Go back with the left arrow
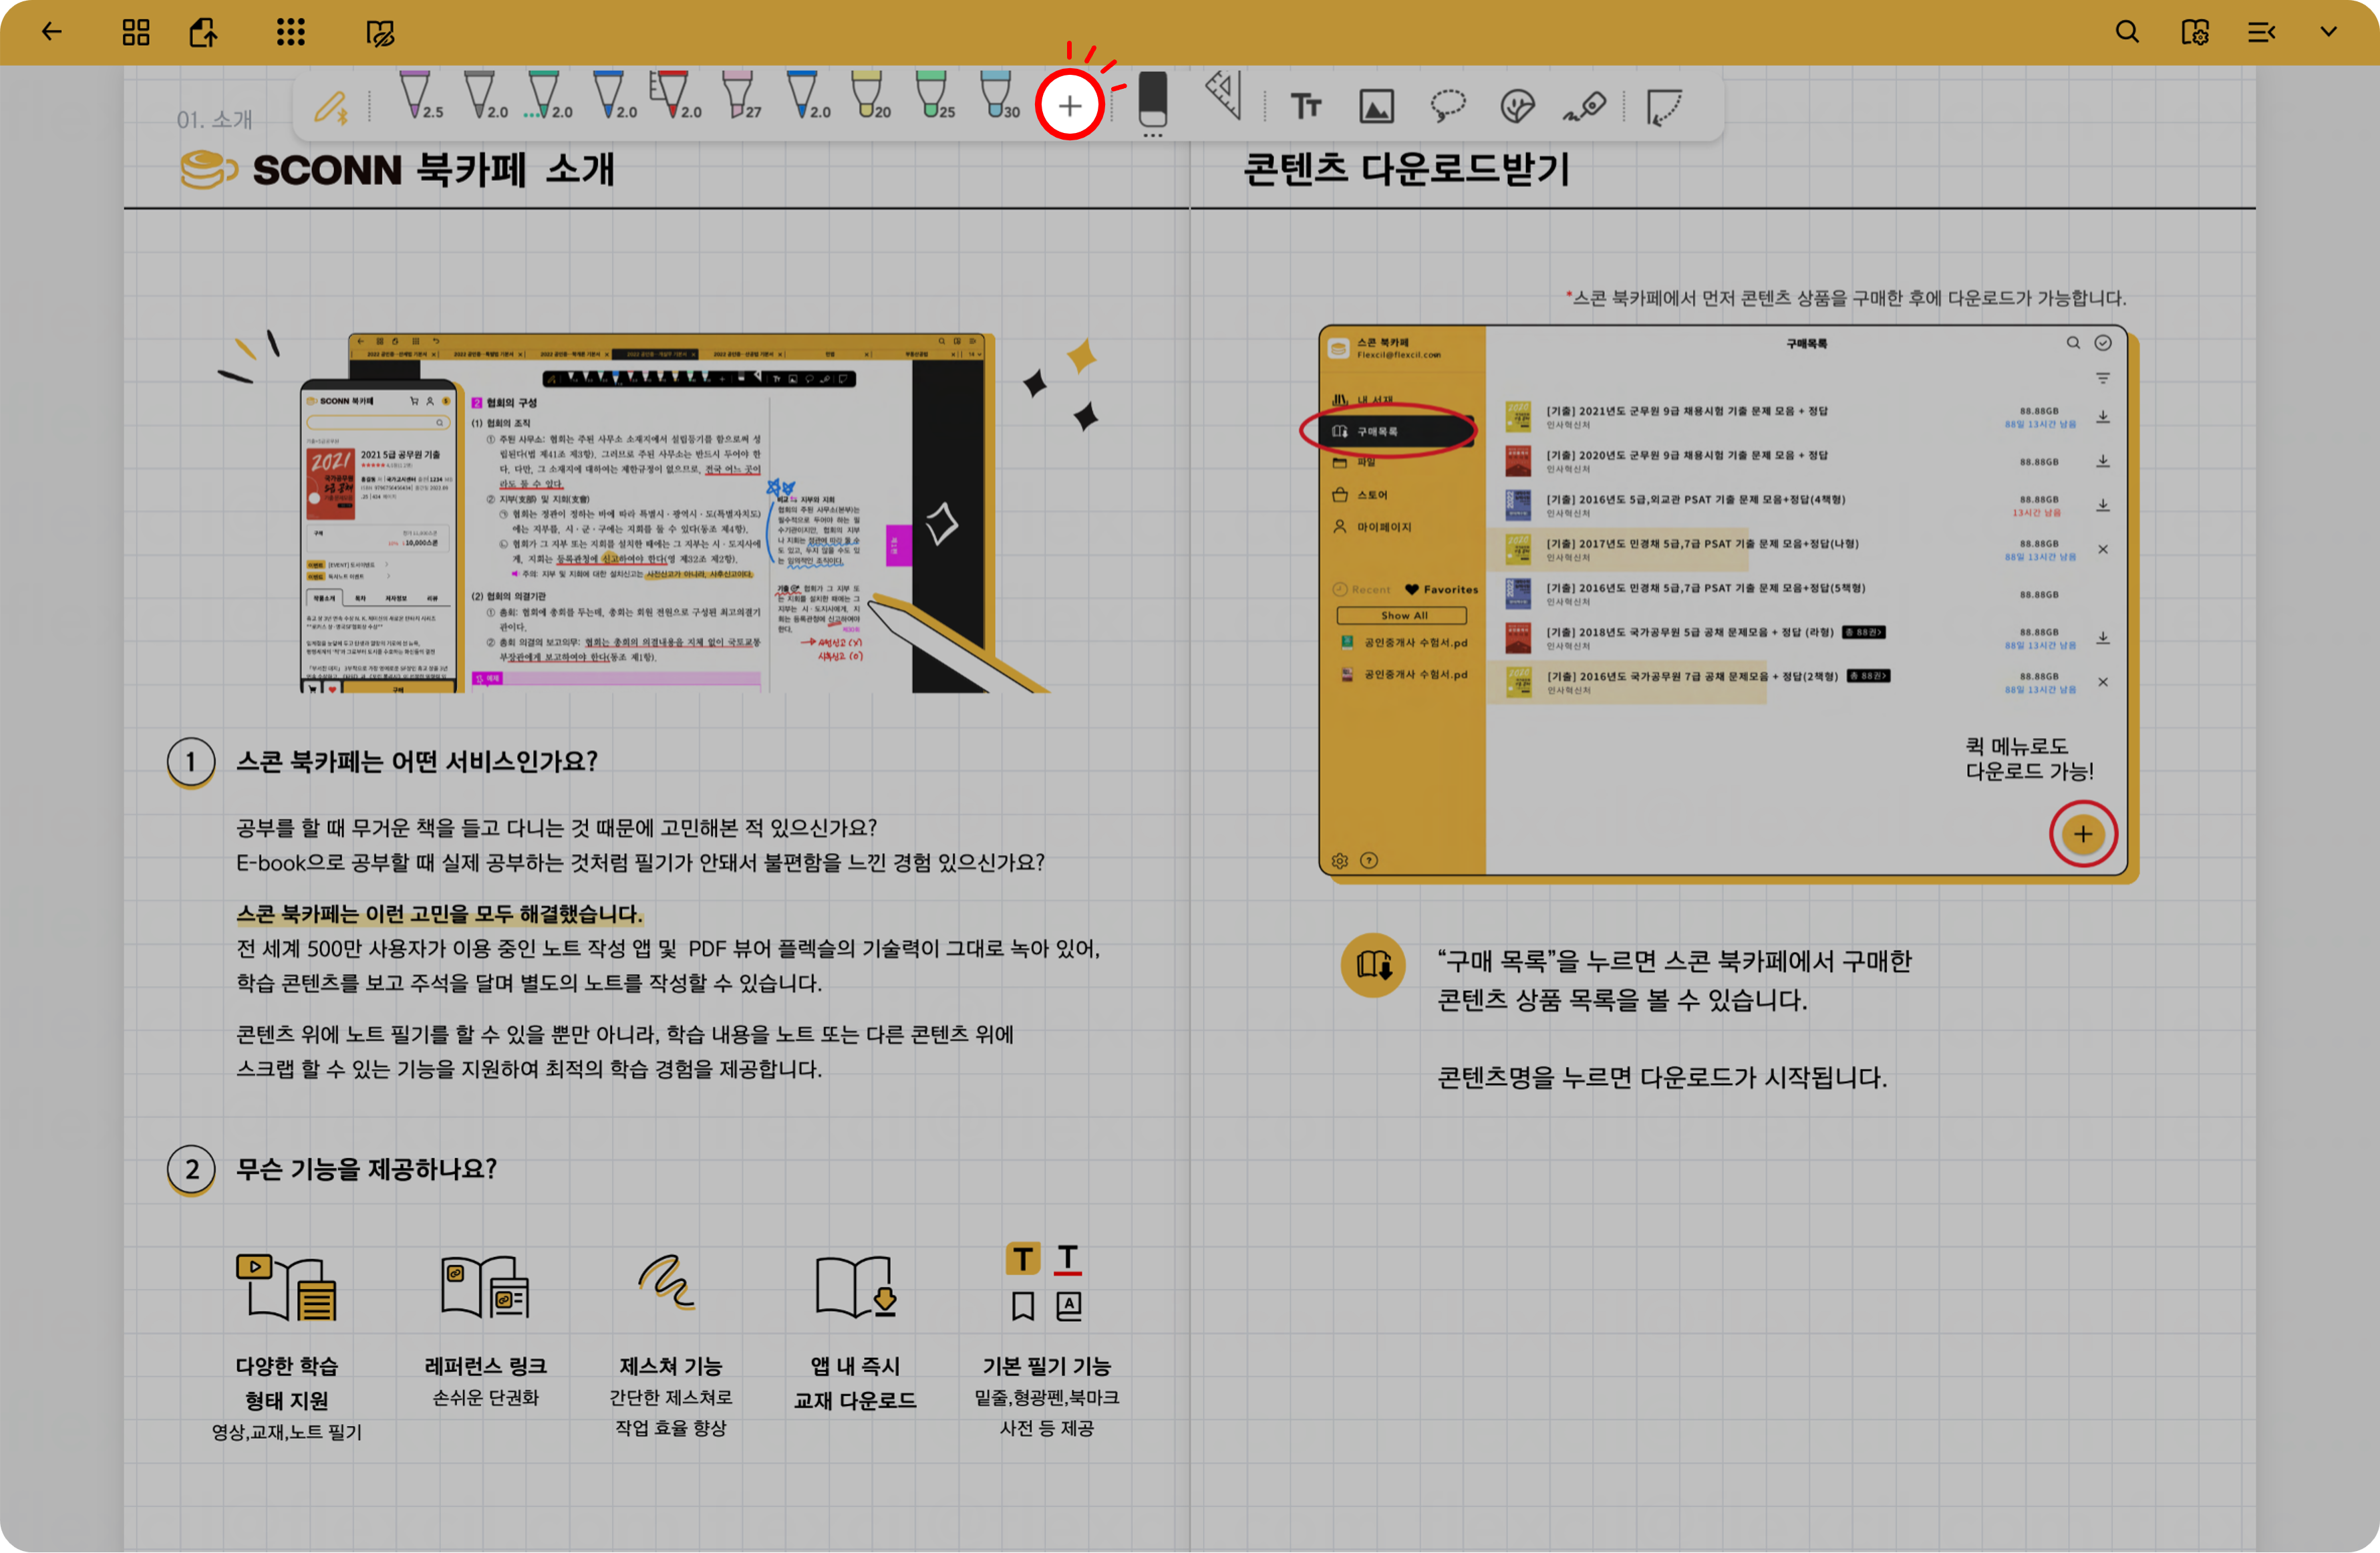This screenshot has width=2380, height=1553. click(x=52, y=32)
